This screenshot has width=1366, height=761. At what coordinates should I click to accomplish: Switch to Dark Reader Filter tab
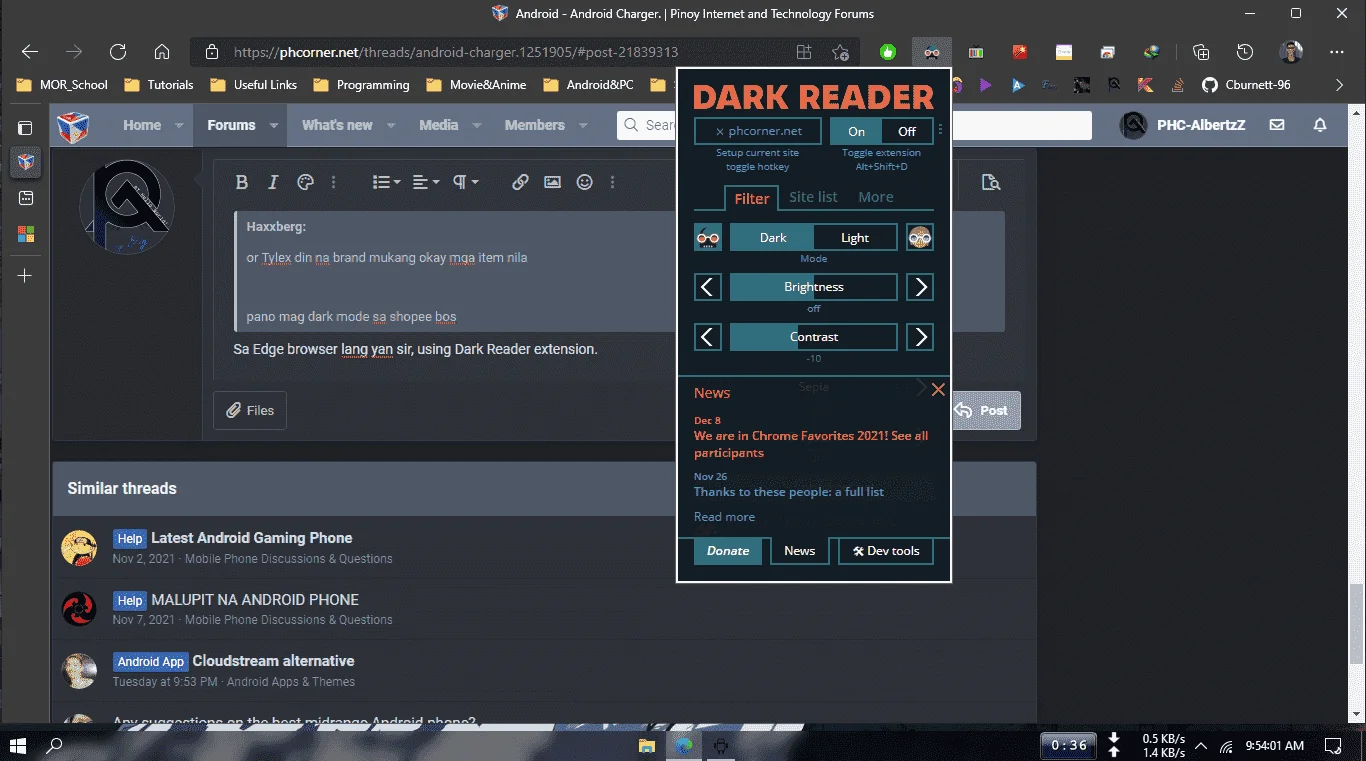click(x=751, y=198)
